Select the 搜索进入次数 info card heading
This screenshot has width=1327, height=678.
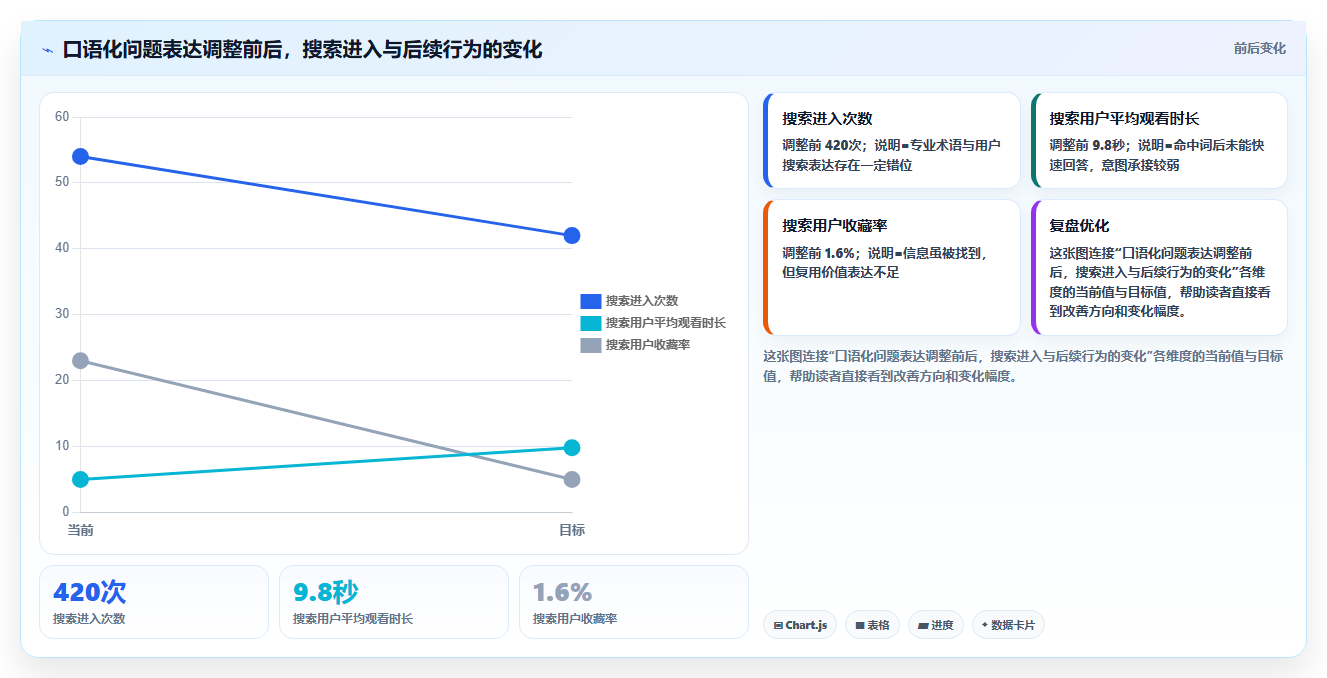(x=827, y=119)
